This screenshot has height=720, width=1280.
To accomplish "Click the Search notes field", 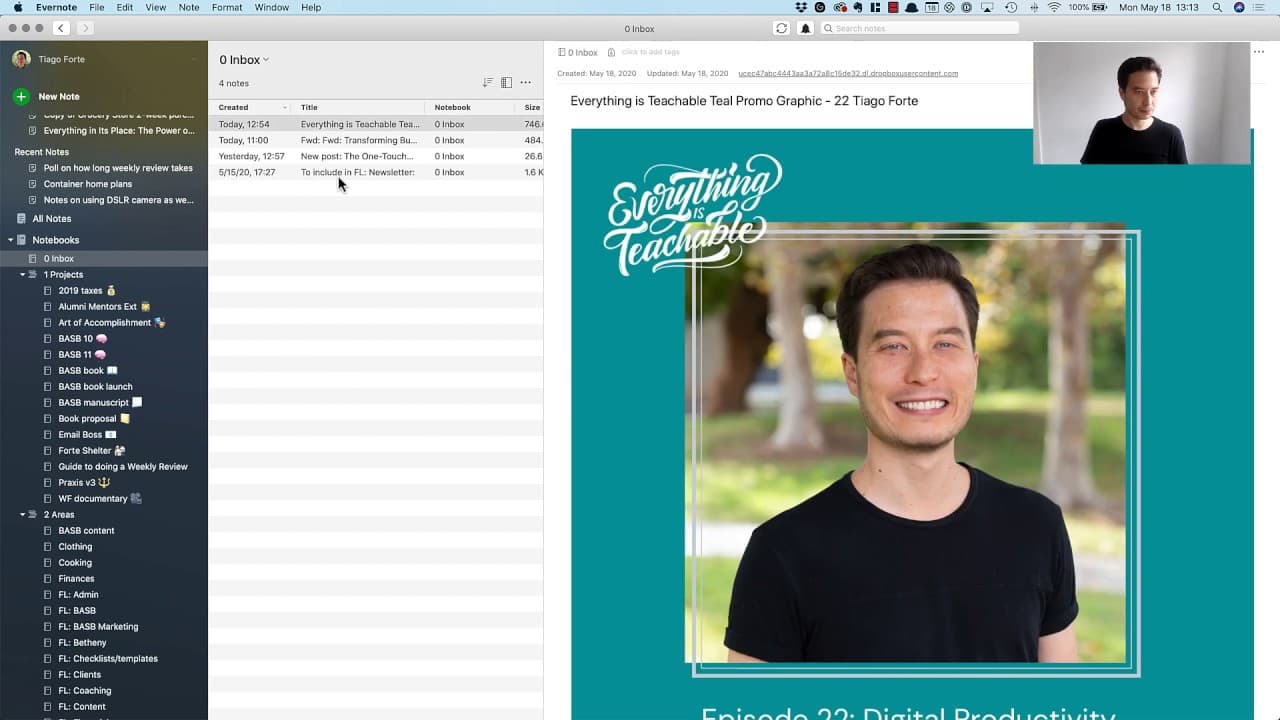I will [x=919, y=28].
